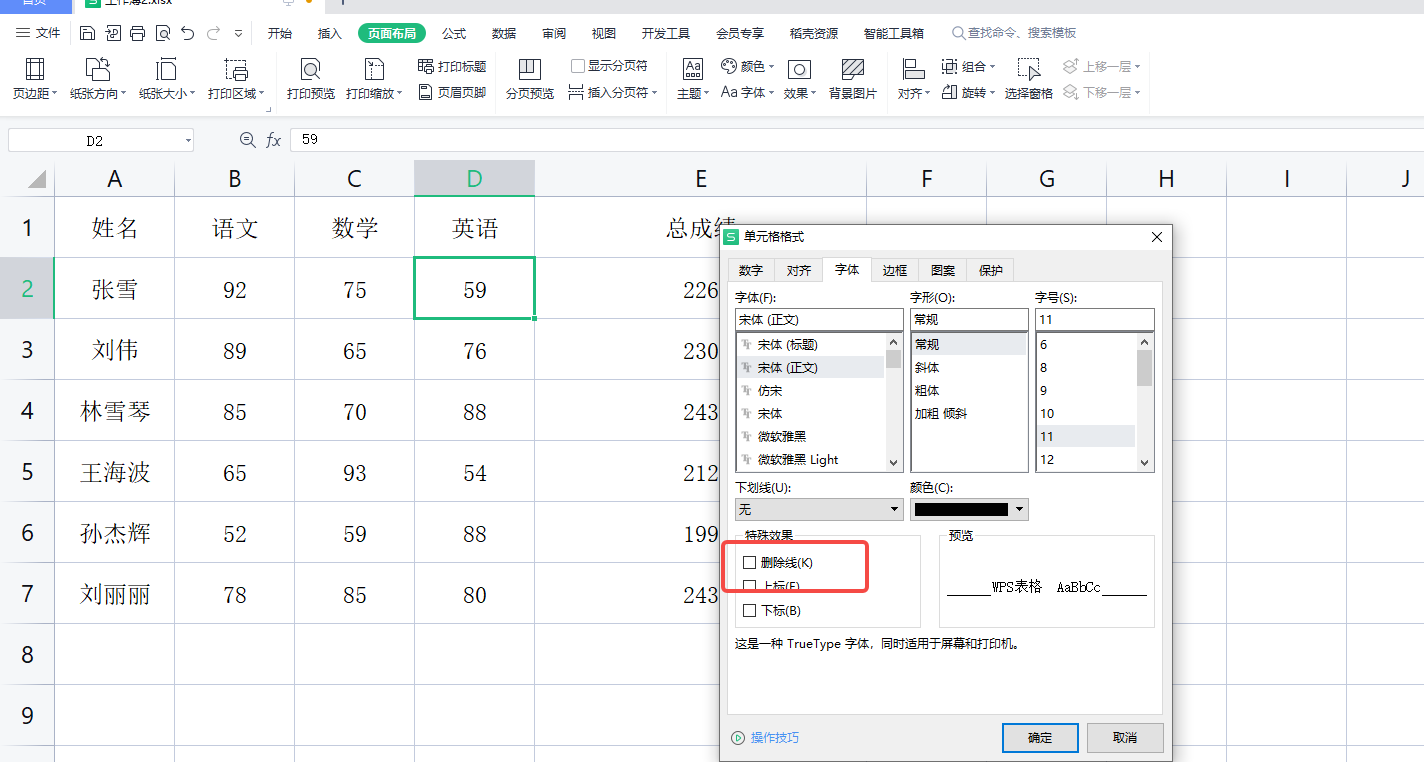Viewport: 1424px width, 762px height.
Task: Open 选择窗格 selection pane
Action: 1029,79
